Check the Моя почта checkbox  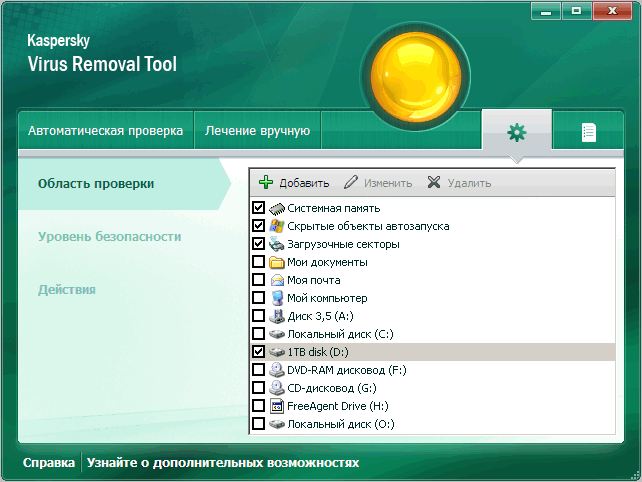point(258,279)
